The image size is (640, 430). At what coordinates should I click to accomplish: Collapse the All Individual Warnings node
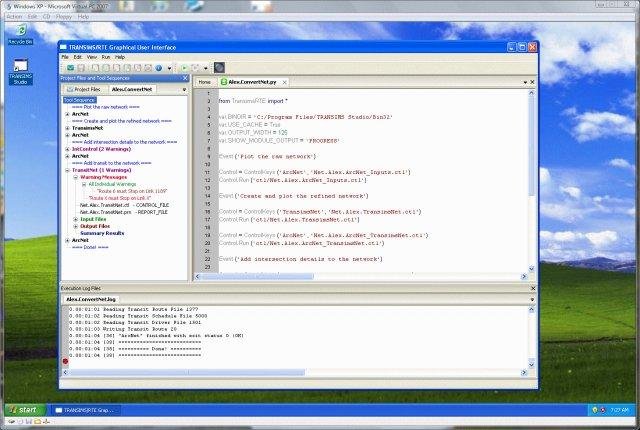pyautogui.click(x=84, y=184)
